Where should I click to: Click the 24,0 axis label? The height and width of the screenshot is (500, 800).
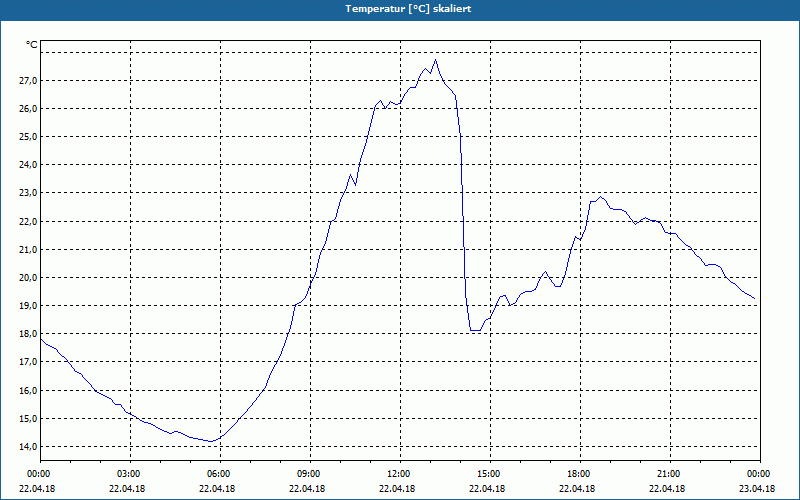point(28,165)
